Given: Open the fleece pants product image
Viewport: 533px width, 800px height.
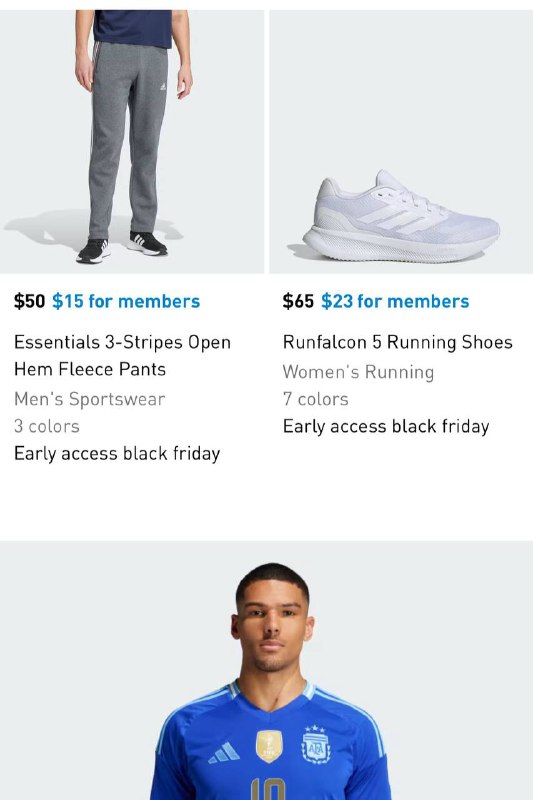Looking at the screenshot, I should 132,141.
